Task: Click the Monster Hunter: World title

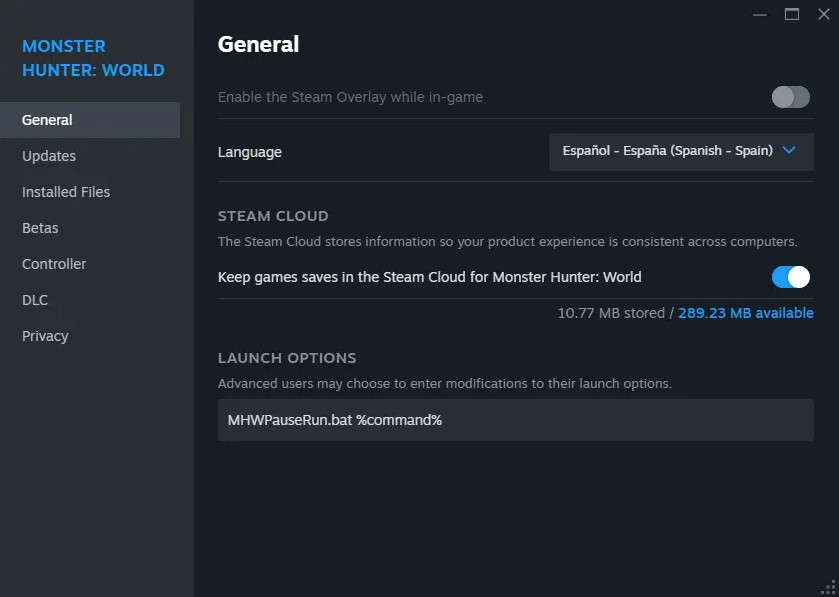Action: tap(93, 58)
